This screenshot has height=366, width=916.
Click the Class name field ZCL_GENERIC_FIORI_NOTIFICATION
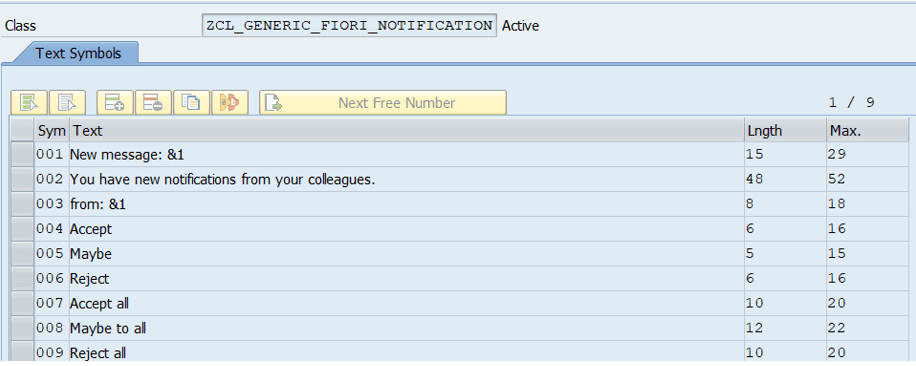[x=349, y=26]
